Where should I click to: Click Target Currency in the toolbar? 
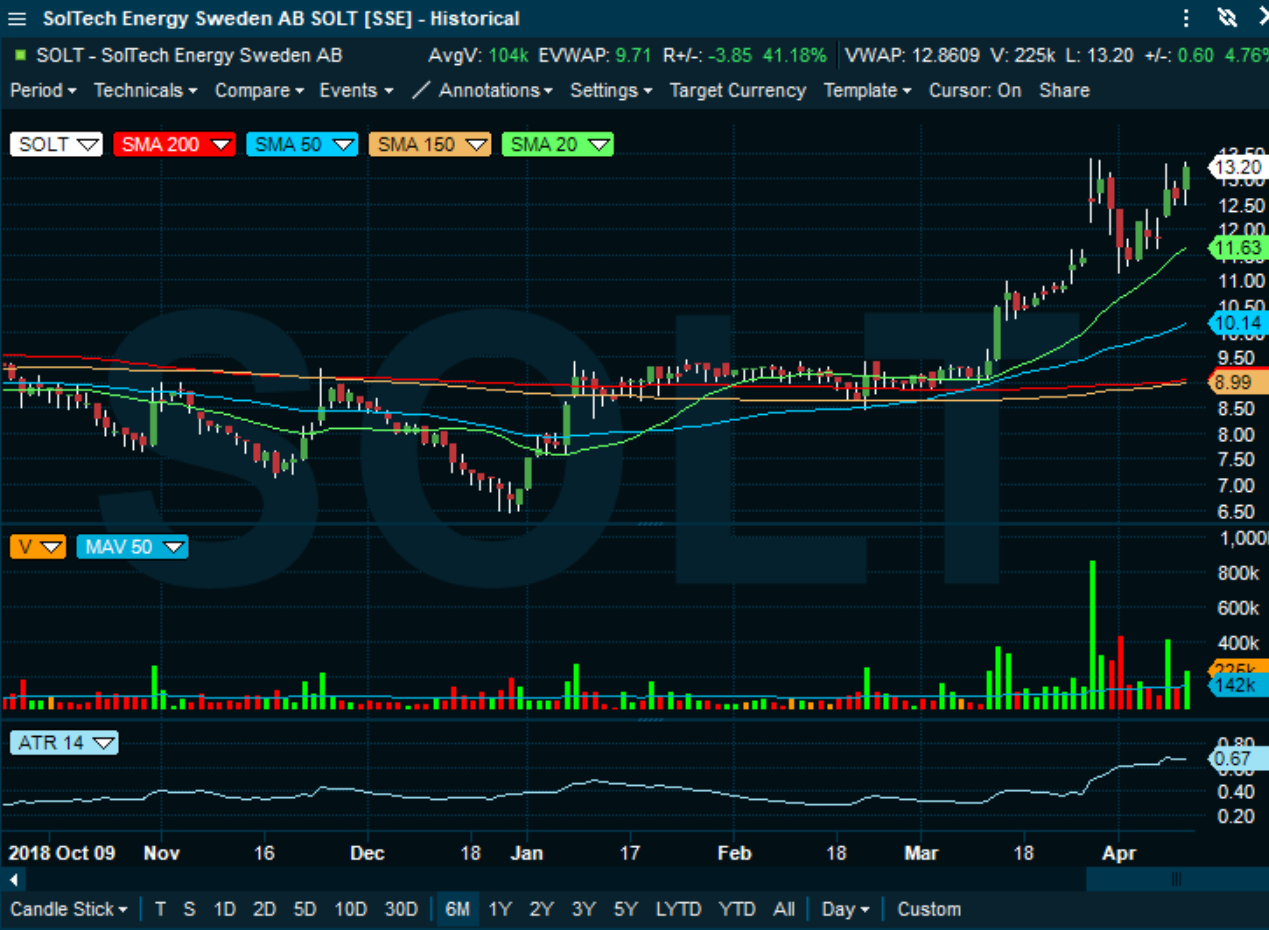(738, 90)
